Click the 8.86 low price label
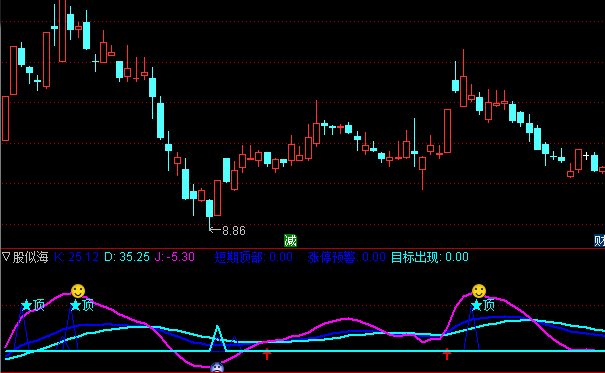 click(x=234, y=231)
